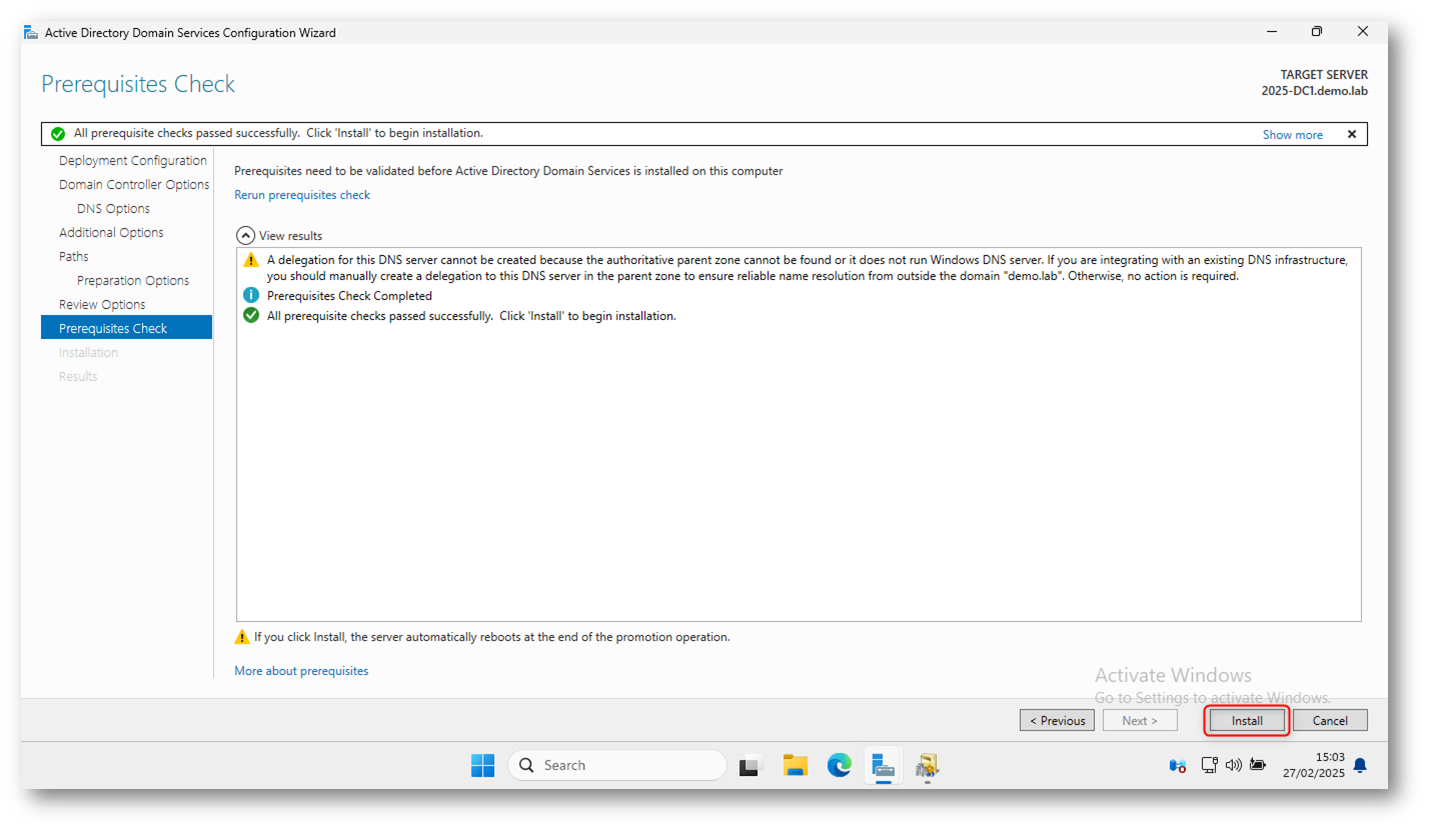The image size is (1430, 831).
Task: Click the volume speaker tray icon
Action: 1233,765
